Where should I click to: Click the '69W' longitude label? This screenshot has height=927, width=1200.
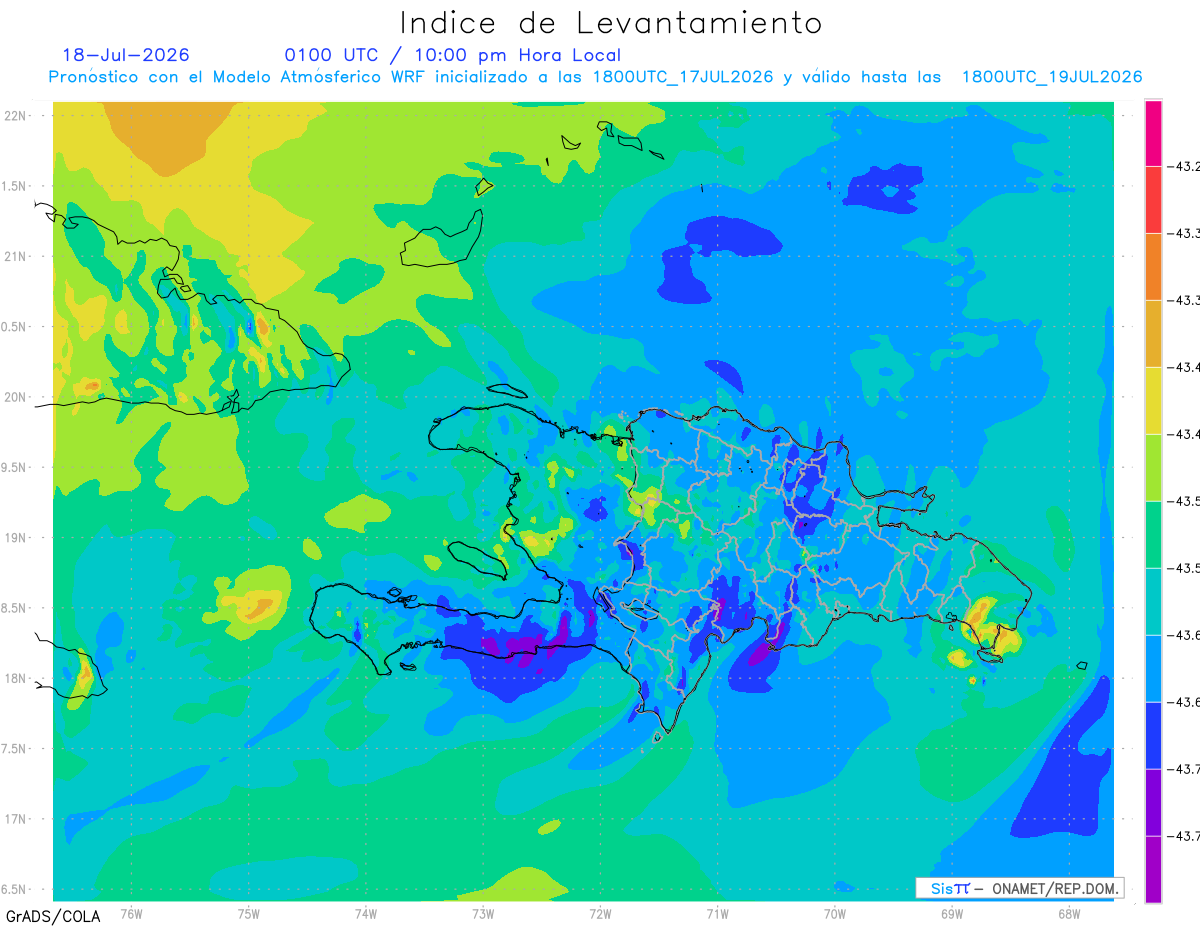pos(952,914)
